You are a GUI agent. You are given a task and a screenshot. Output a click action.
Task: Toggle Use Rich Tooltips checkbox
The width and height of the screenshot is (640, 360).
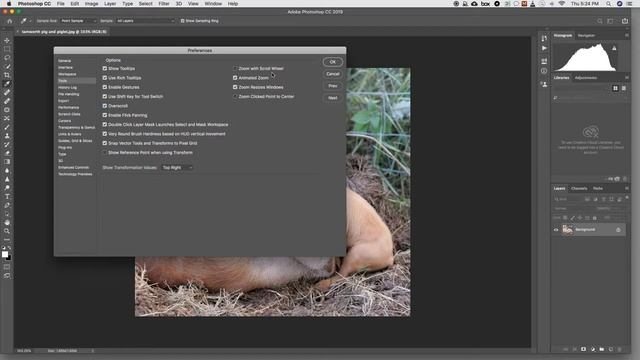[x=105, y=78]
